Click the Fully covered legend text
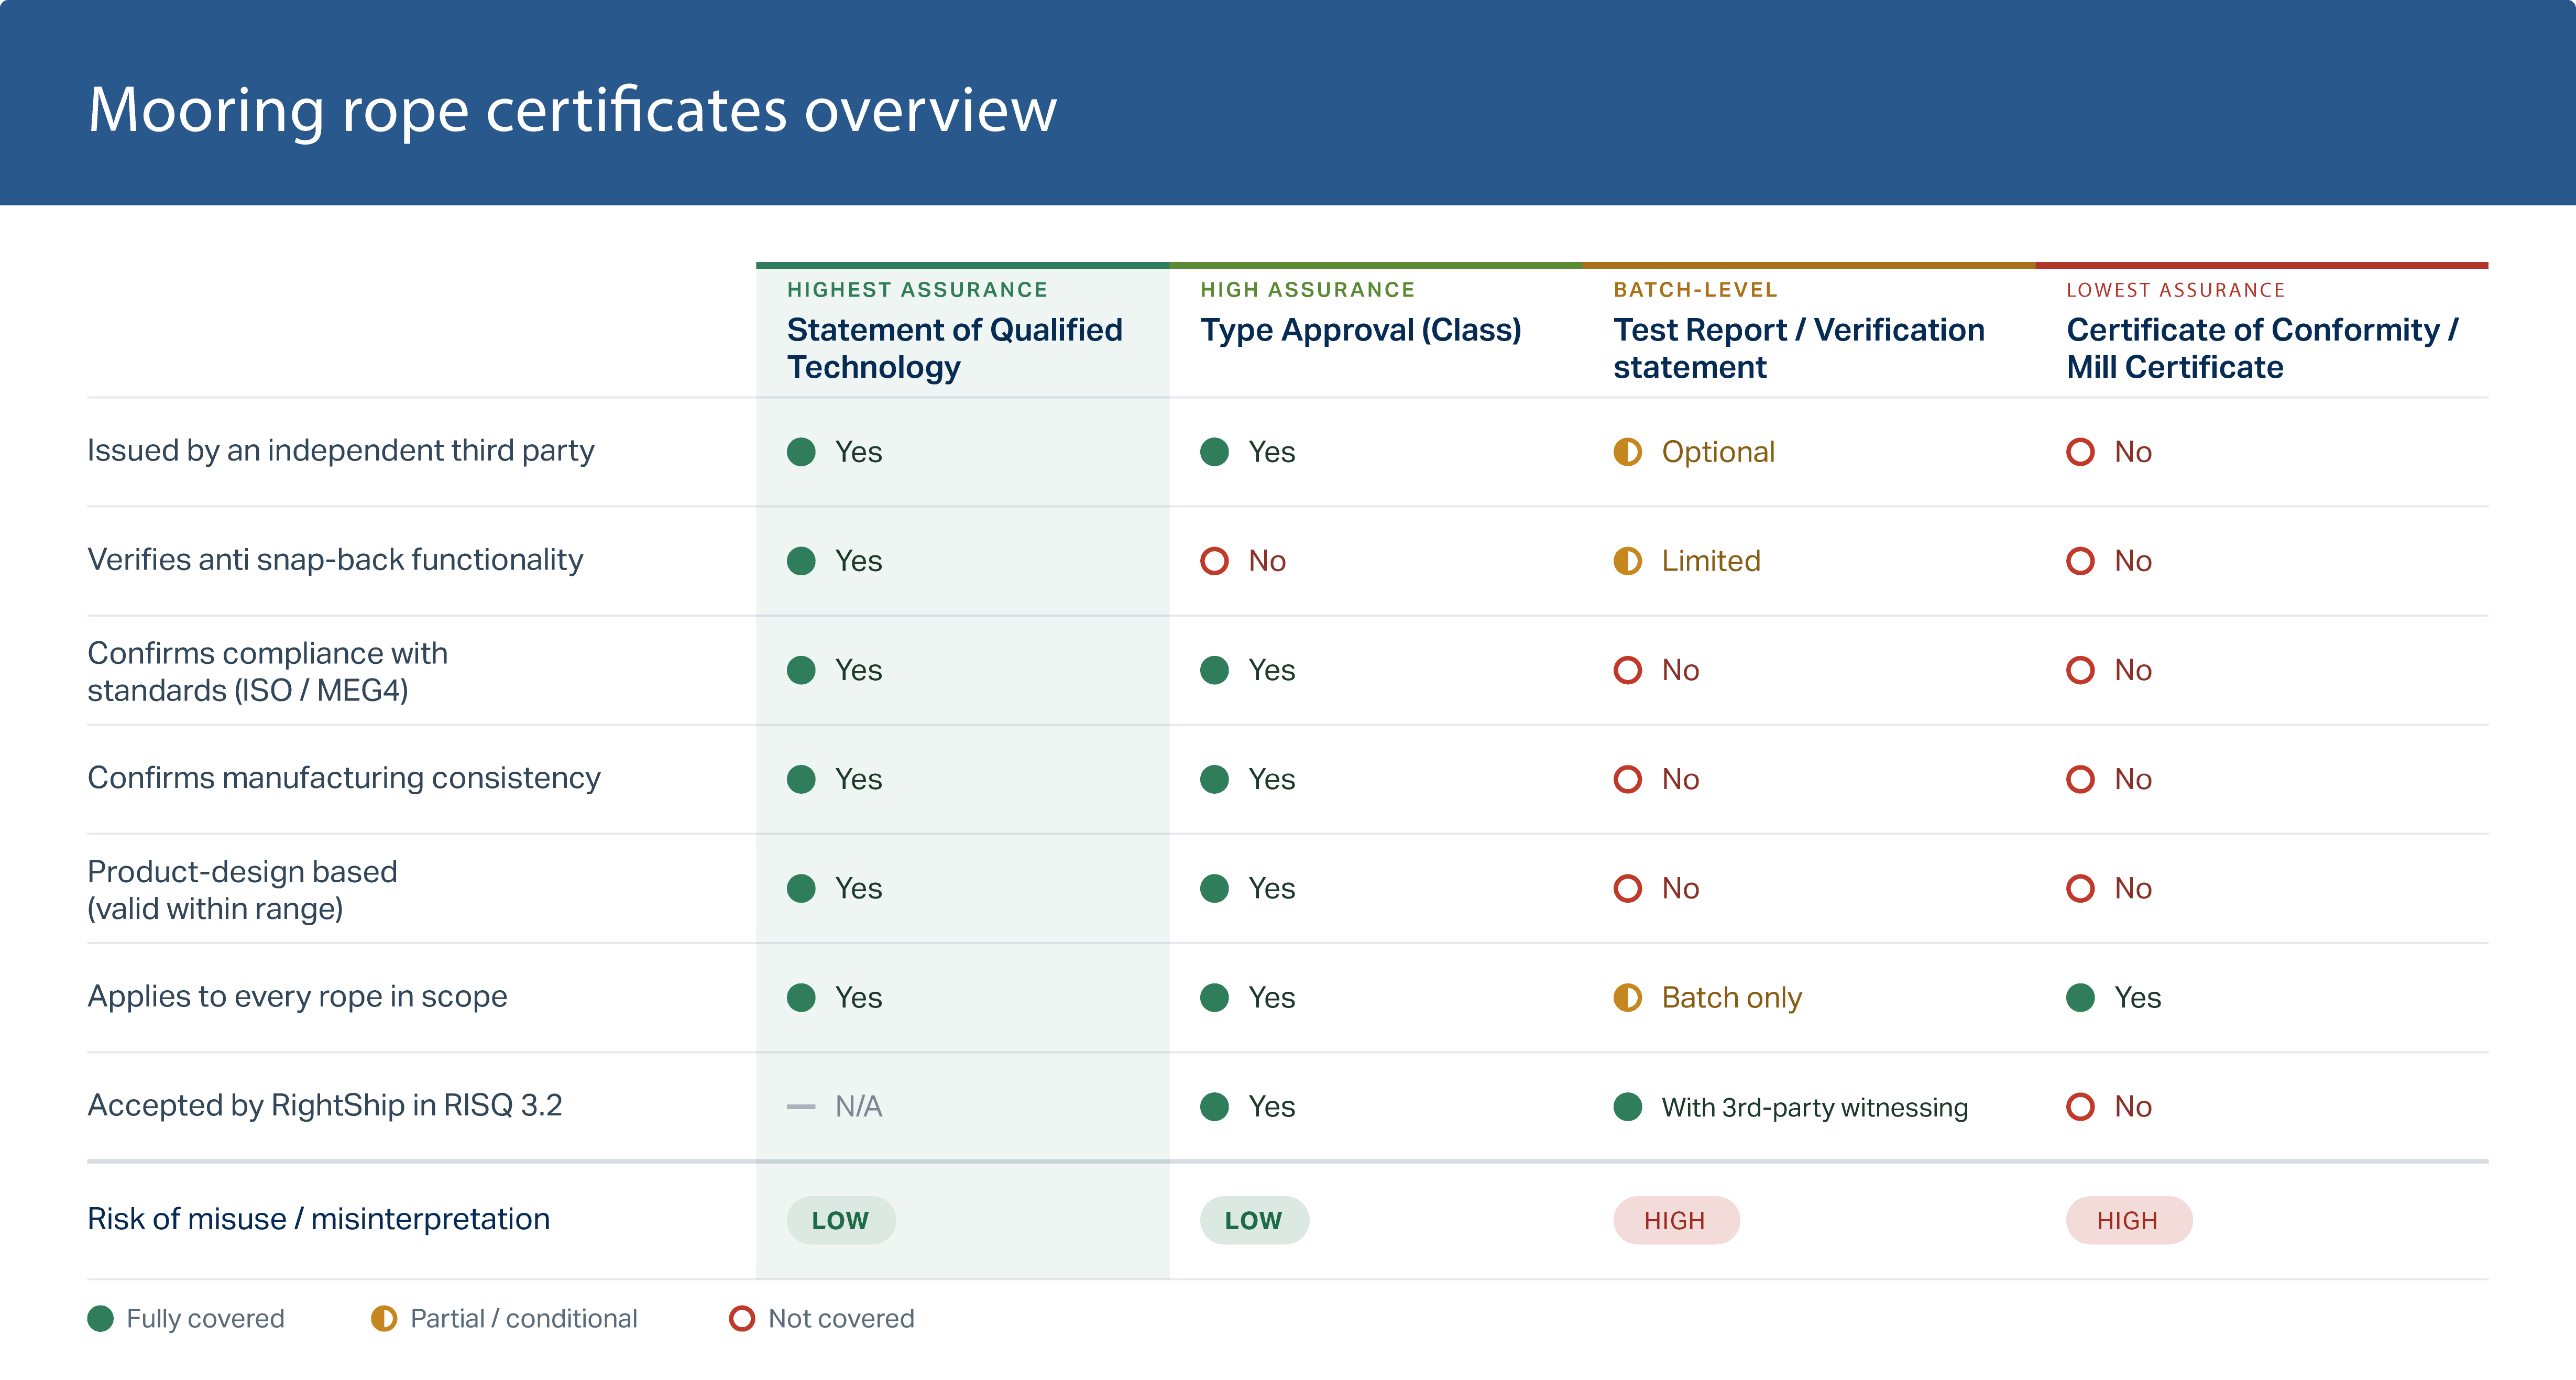 click(x=205, y=1319)
